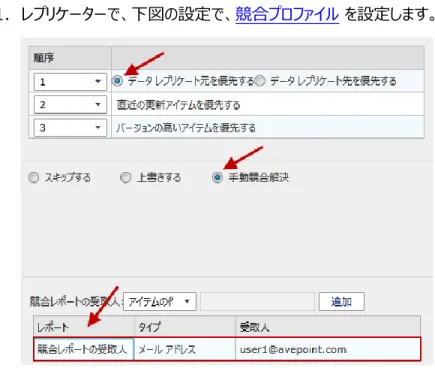Open the order dropdown showing 1
Image resolution: width=435 pixels, height=368 pixels.
tap(70, 82)
